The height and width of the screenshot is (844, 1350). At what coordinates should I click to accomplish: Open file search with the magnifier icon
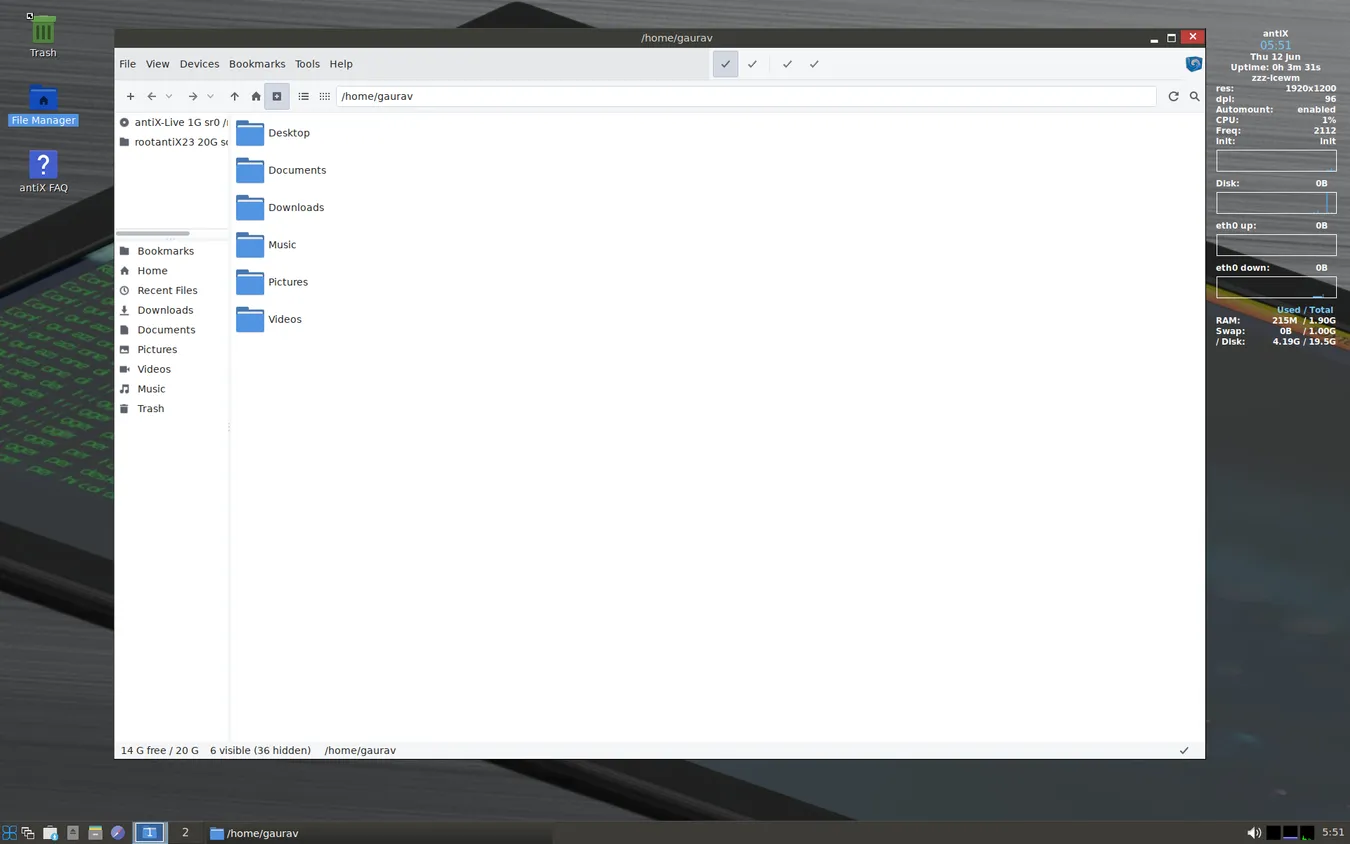point(1194,96)
